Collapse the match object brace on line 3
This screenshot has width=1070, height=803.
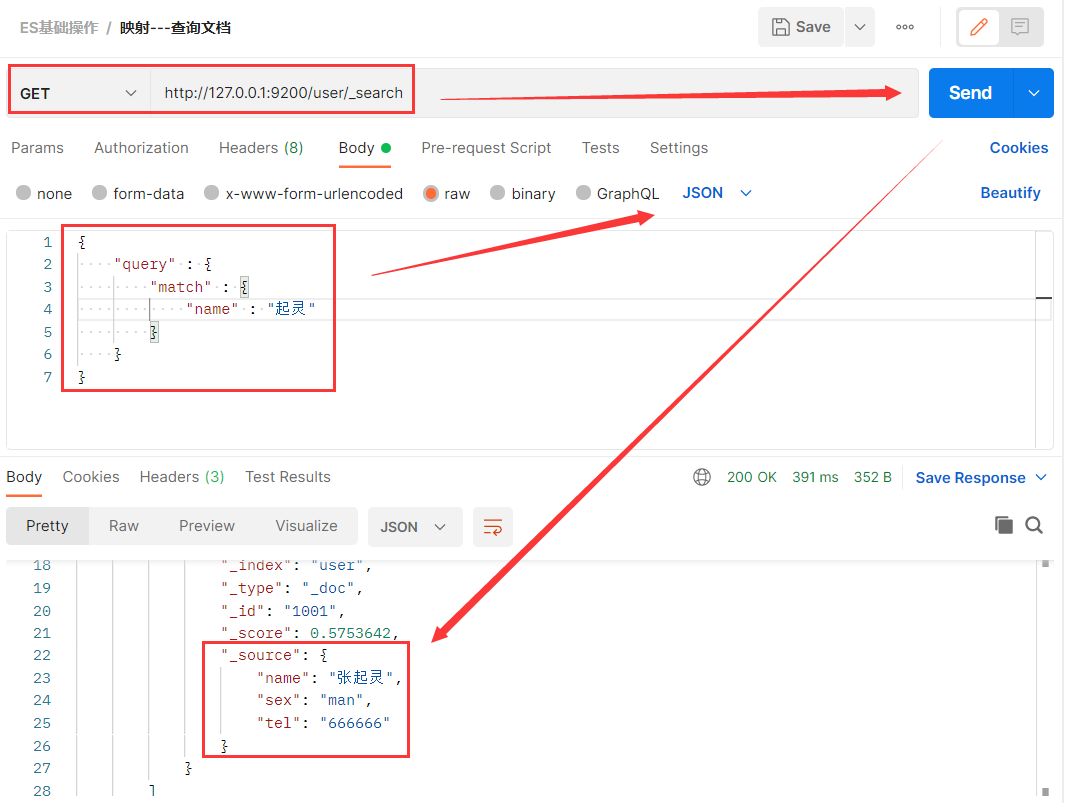point(244,287)
